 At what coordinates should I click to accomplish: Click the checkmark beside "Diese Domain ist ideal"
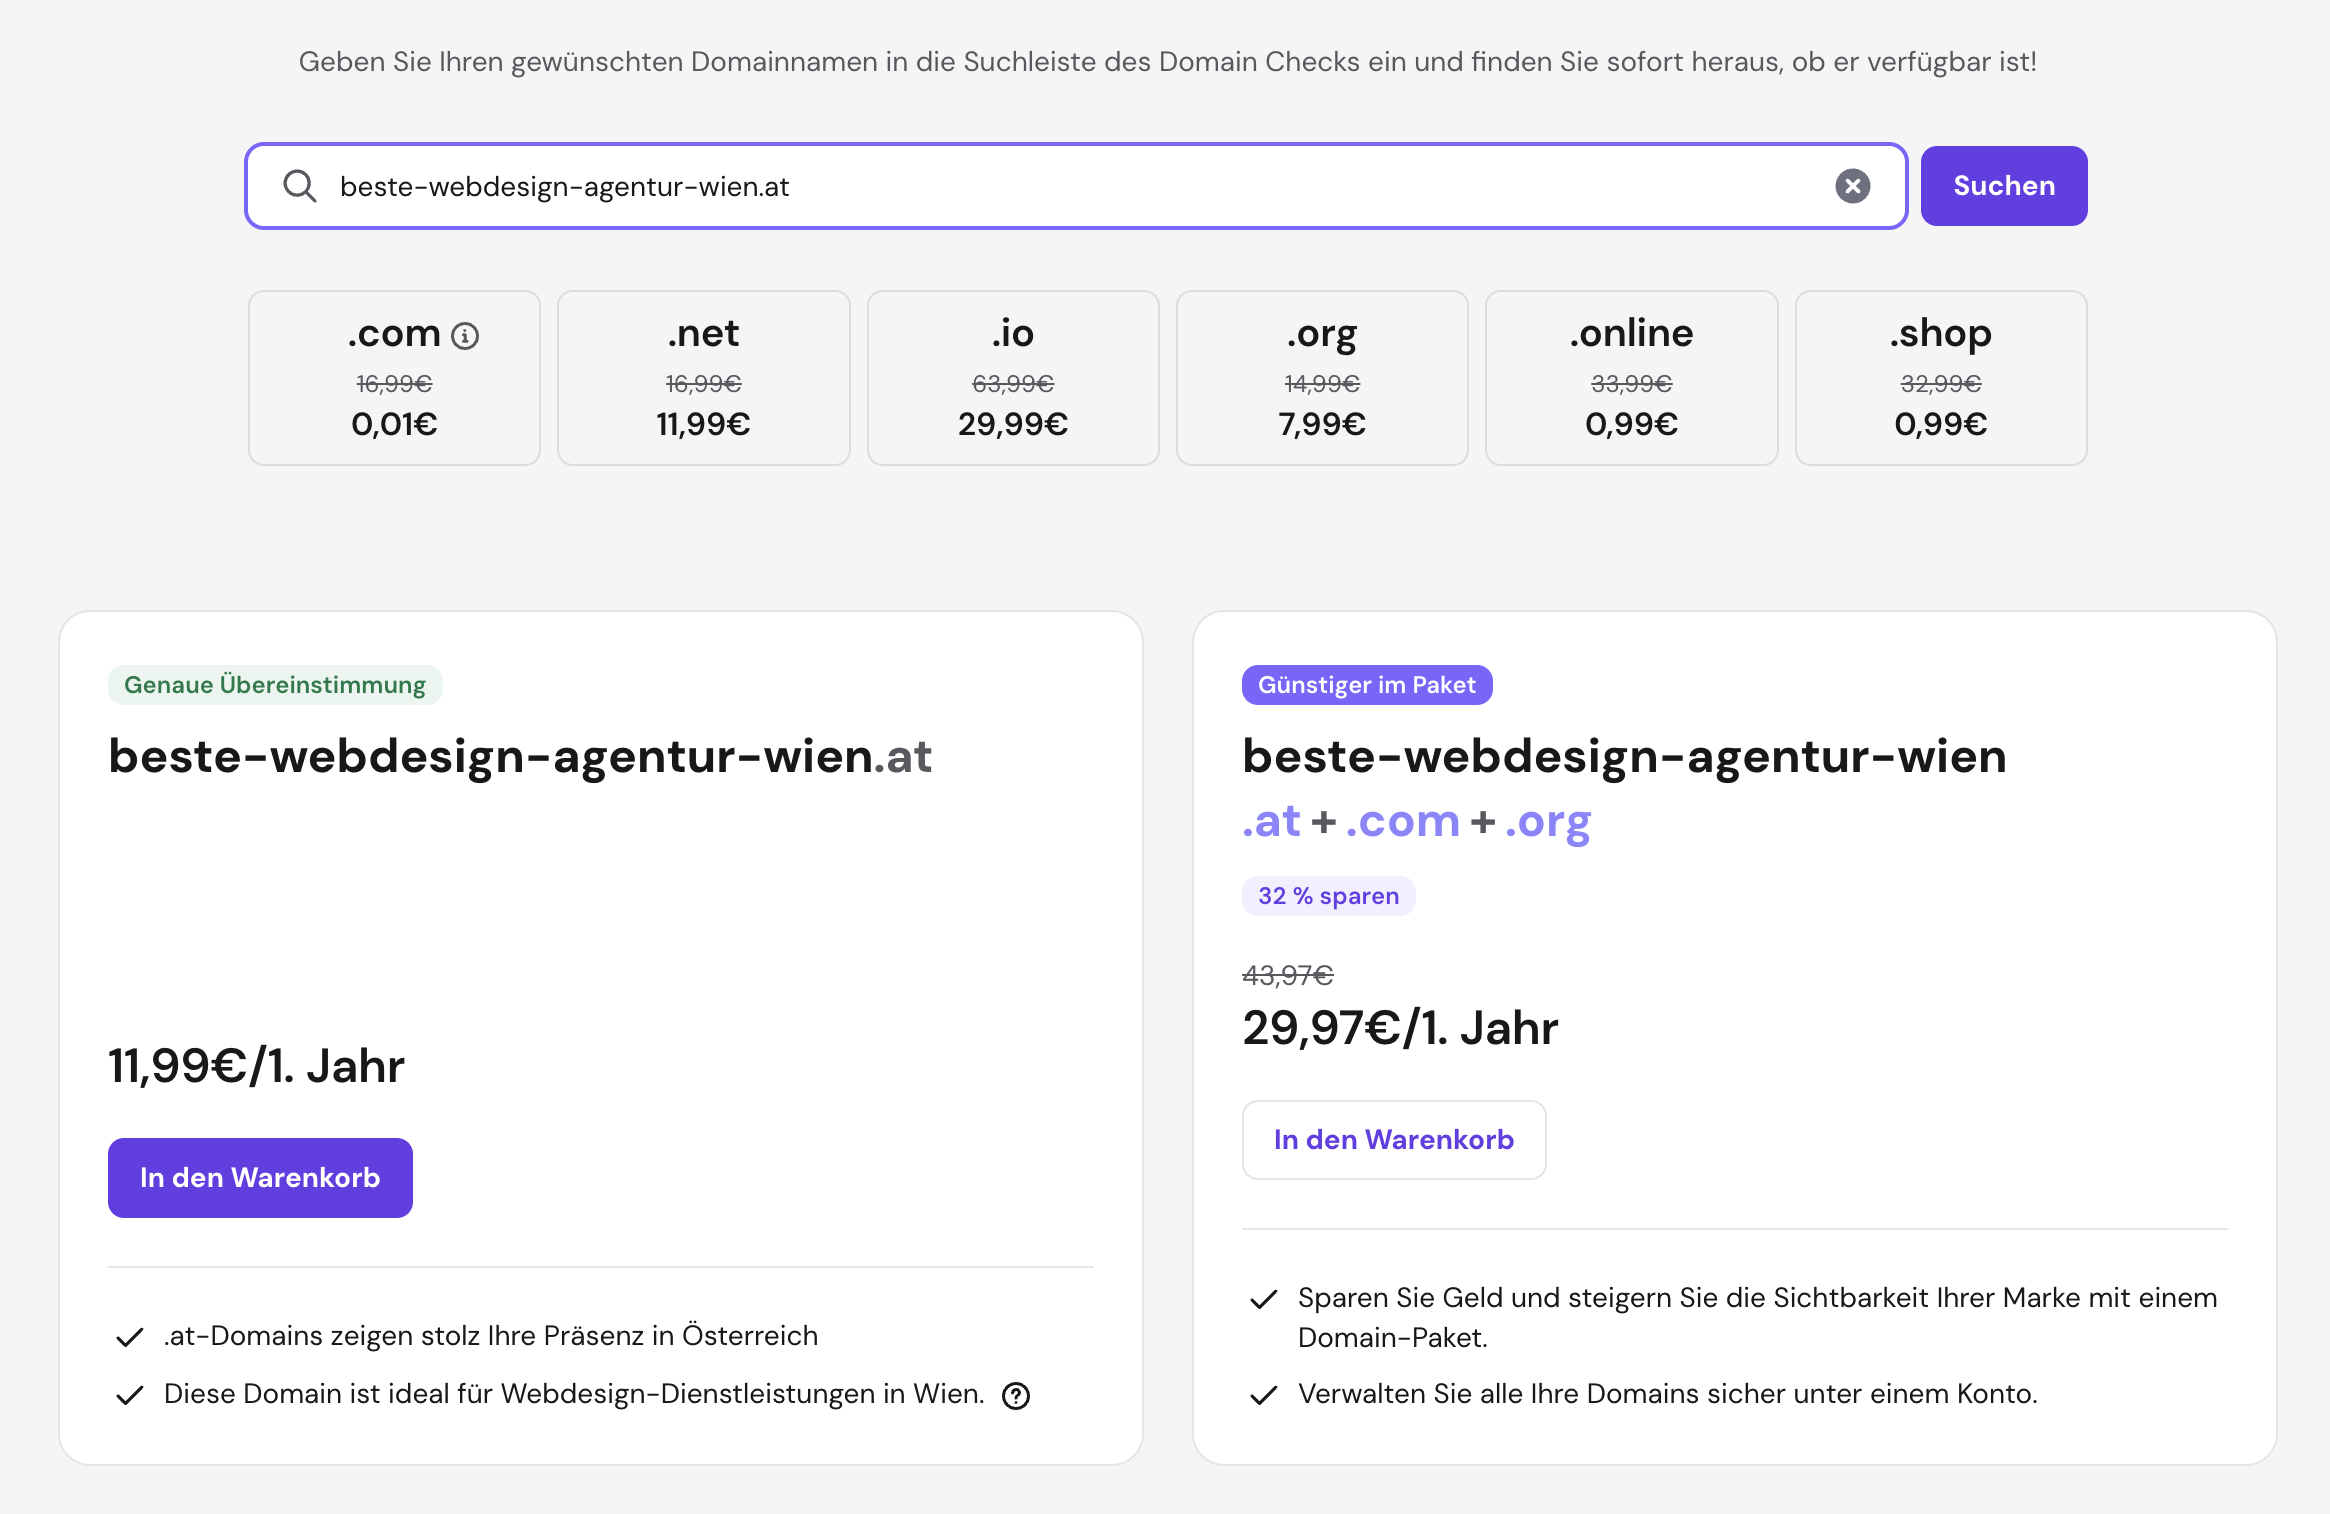(x=129, y=1394)
